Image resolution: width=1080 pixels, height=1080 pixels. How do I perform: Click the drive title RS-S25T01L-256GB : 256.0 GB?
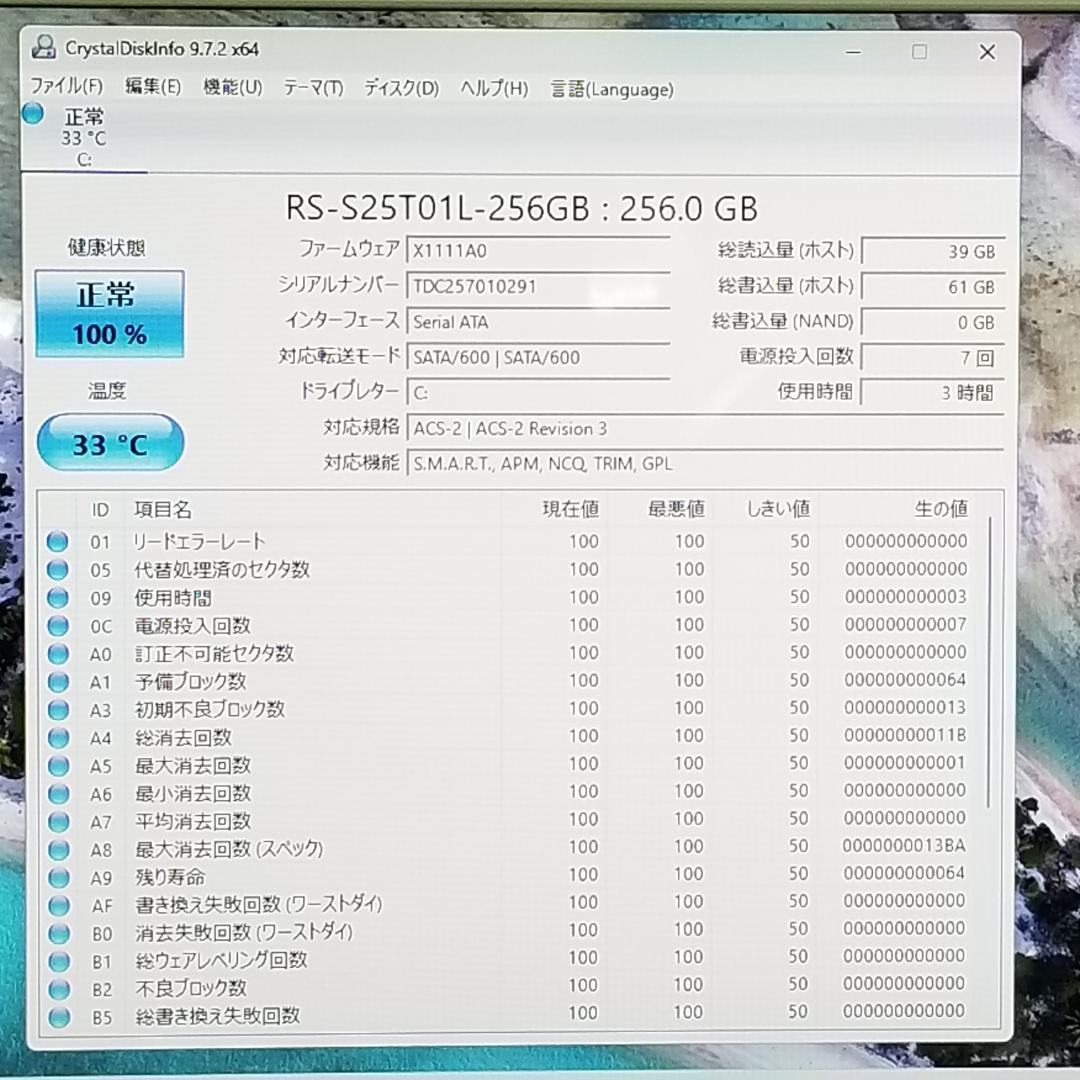521,208
